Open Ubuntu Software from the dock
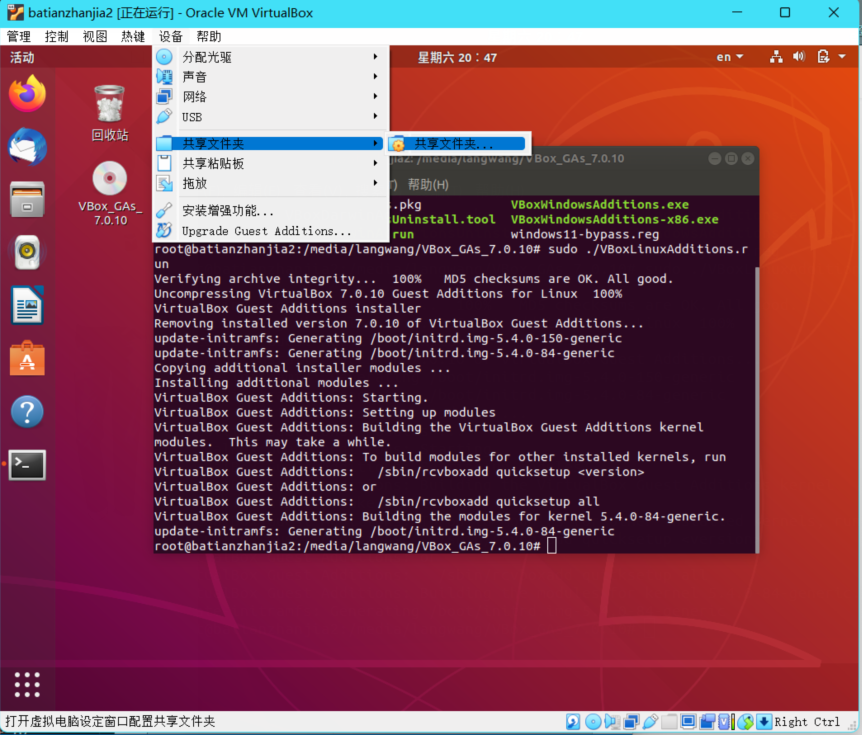Screen dimensions: 862x735 [27, 358]
